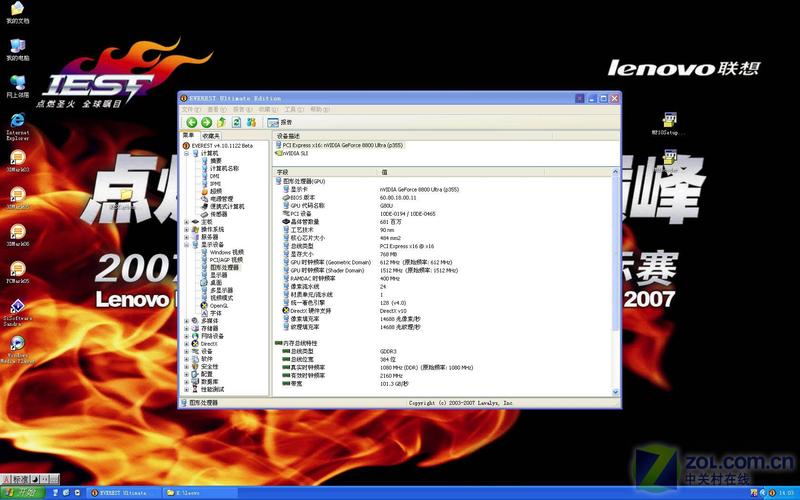Select PCI/AGP 视频 in the tree
Image resolution: width=800 pixels, height=500 pixels.
(226, 260)
